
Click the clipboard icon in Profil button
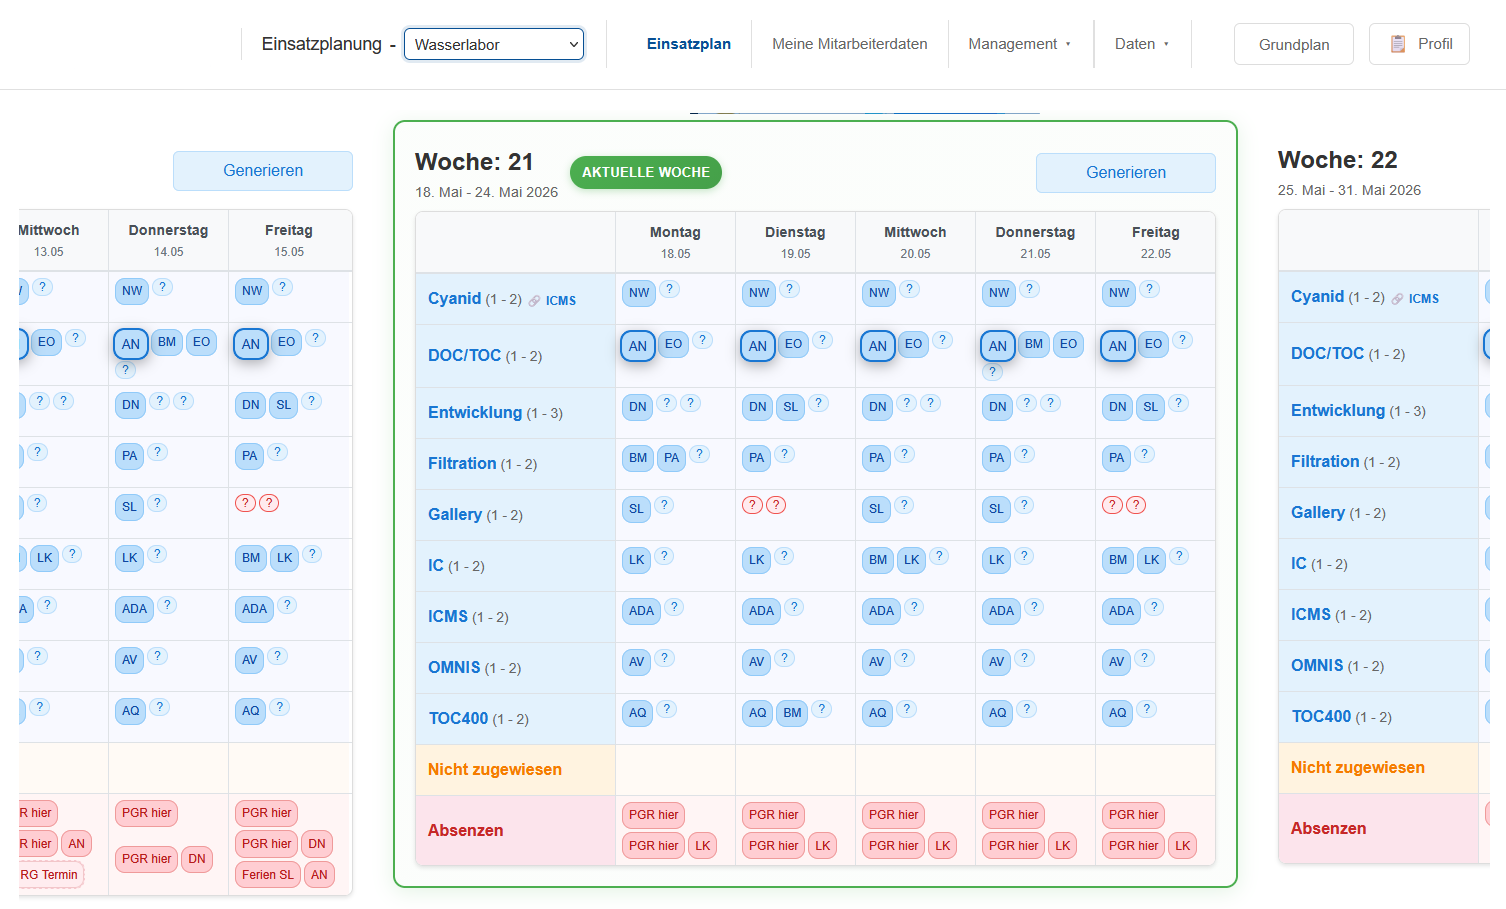pyautogui.click(x=1398, y=44)
